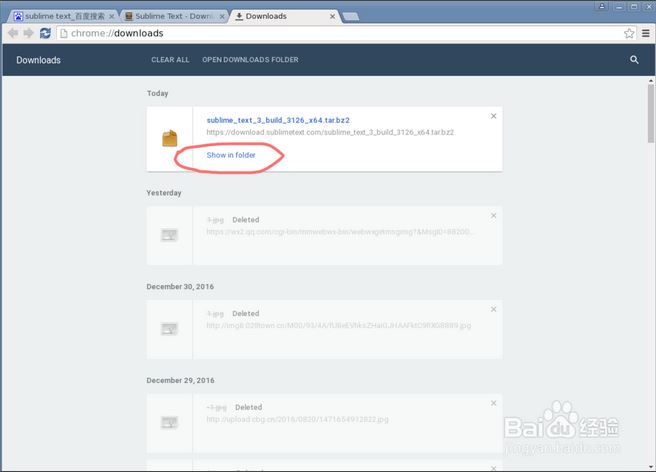
Task: Click the user profile icon in title bar
Action: 602,6
